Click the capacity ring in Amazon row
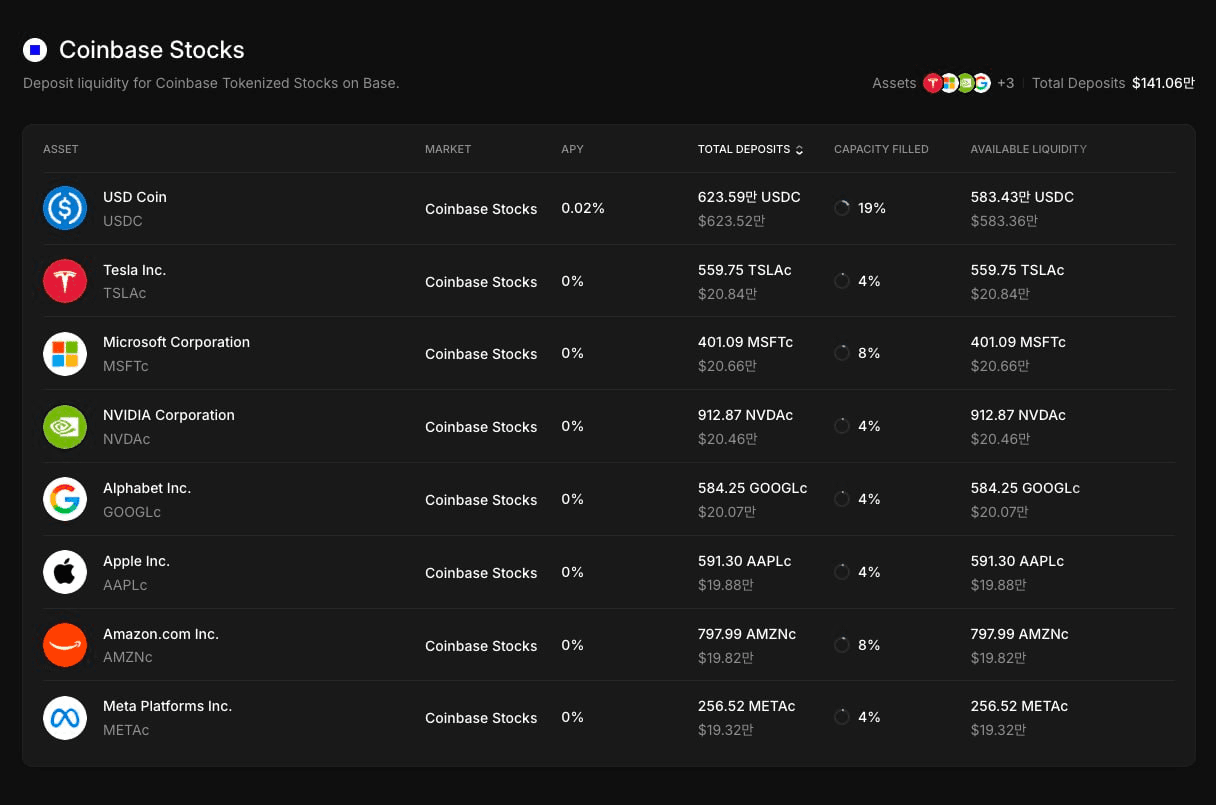The width and height of the screenshot is (1216, 805). pyautogui.click(x=842, y=645)
